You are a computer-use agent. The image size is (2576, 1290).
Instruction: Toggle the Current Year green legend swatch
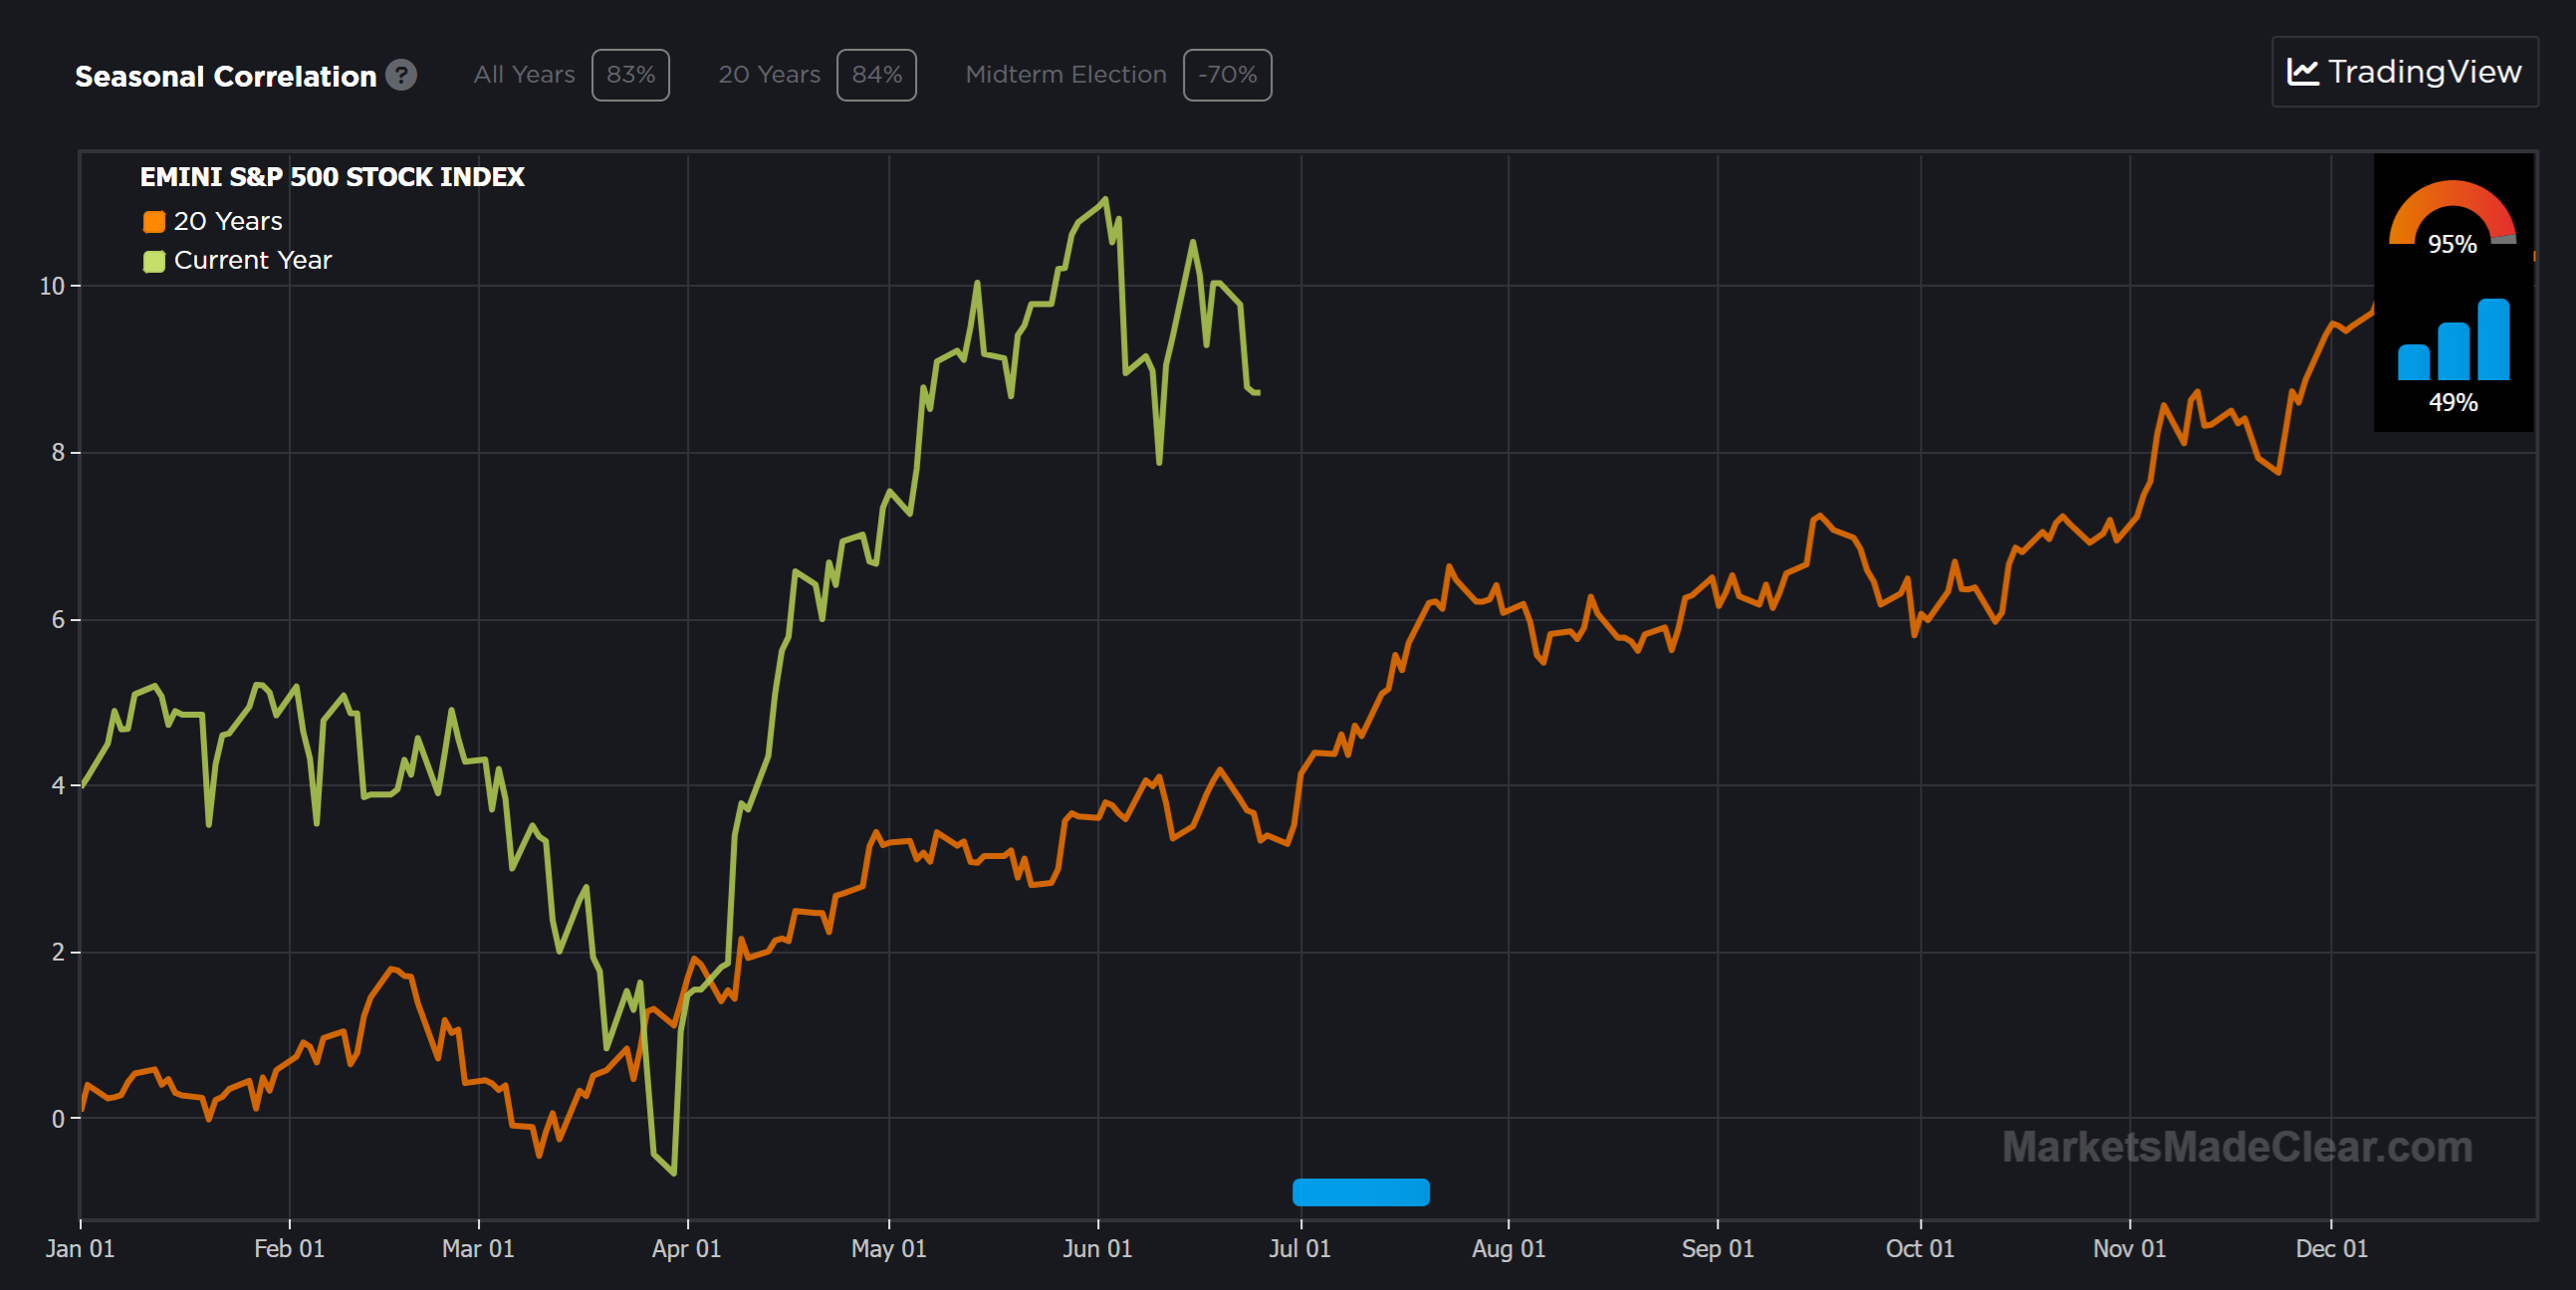tap(154, 261)
